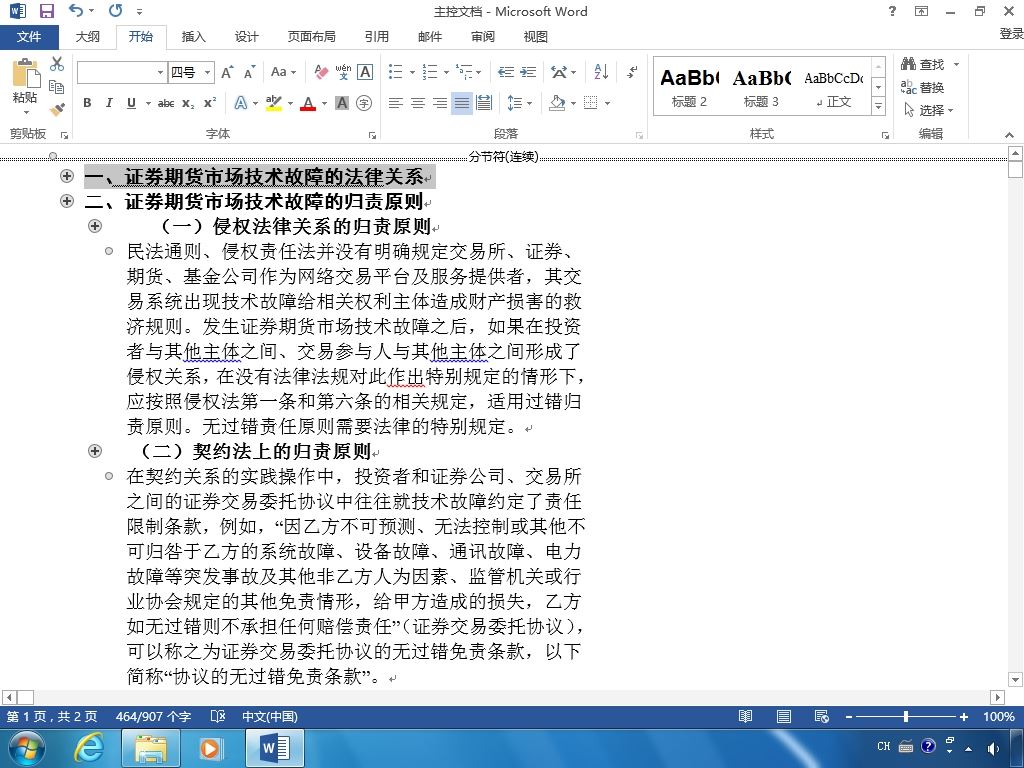
Task: Toggle subscript formatting
Action: [x=188, y=103]
